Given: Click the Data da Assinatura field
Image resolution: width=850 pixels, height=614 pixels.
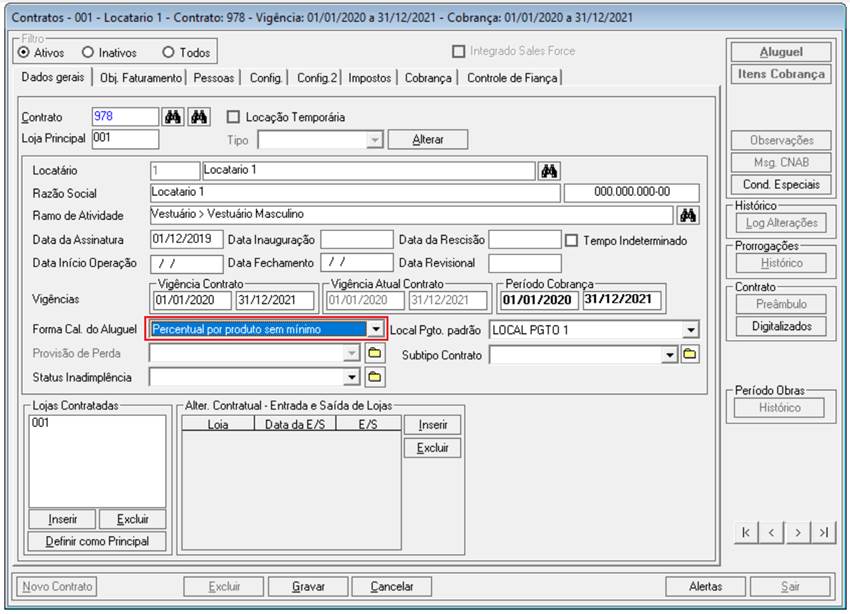Looking at the screenshot, I should pyautogui.click(x=186, y=240).
